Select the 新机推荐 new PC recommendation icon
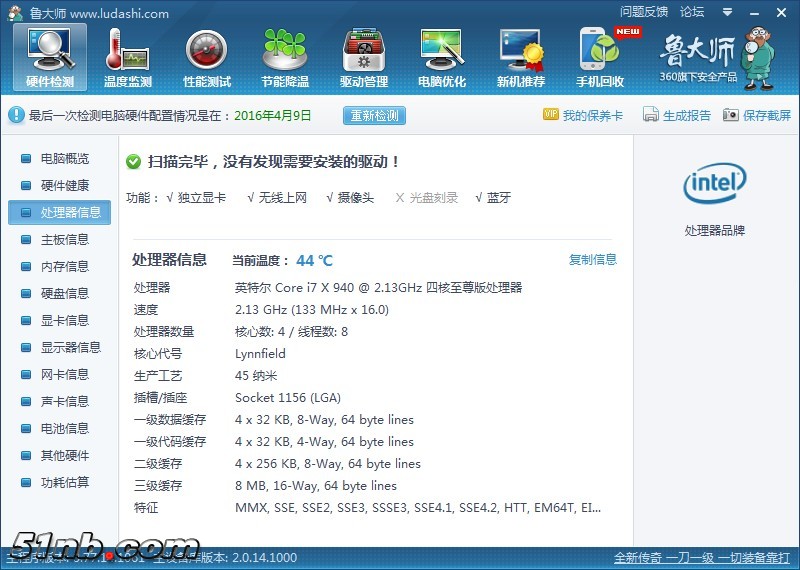 (x=521, y=57)
